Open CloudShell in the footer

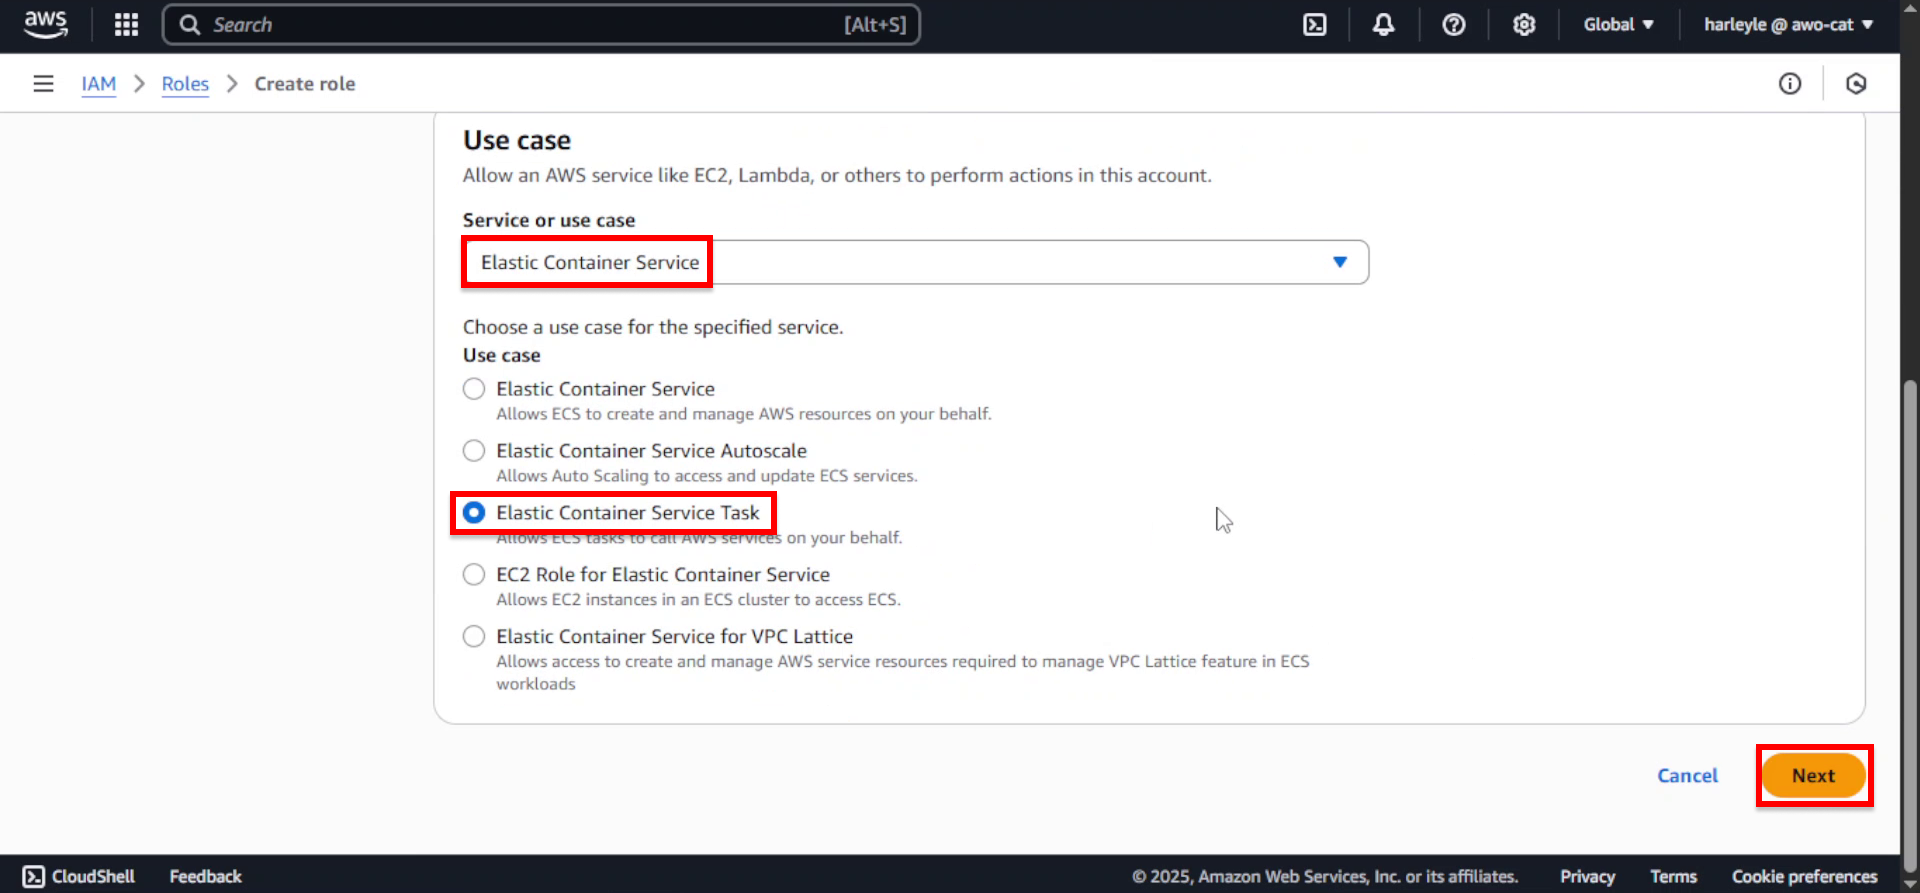pyautogui.click(x=78, y=876)
